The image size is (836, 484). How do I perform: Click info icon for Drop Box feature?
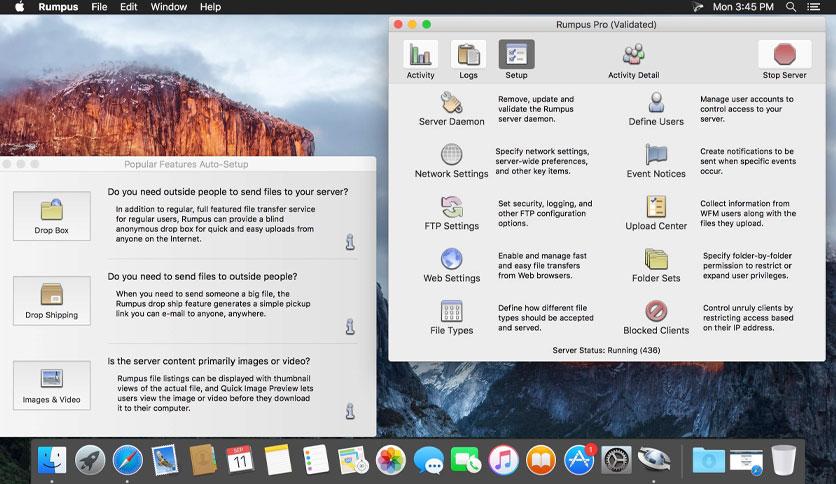350,242
